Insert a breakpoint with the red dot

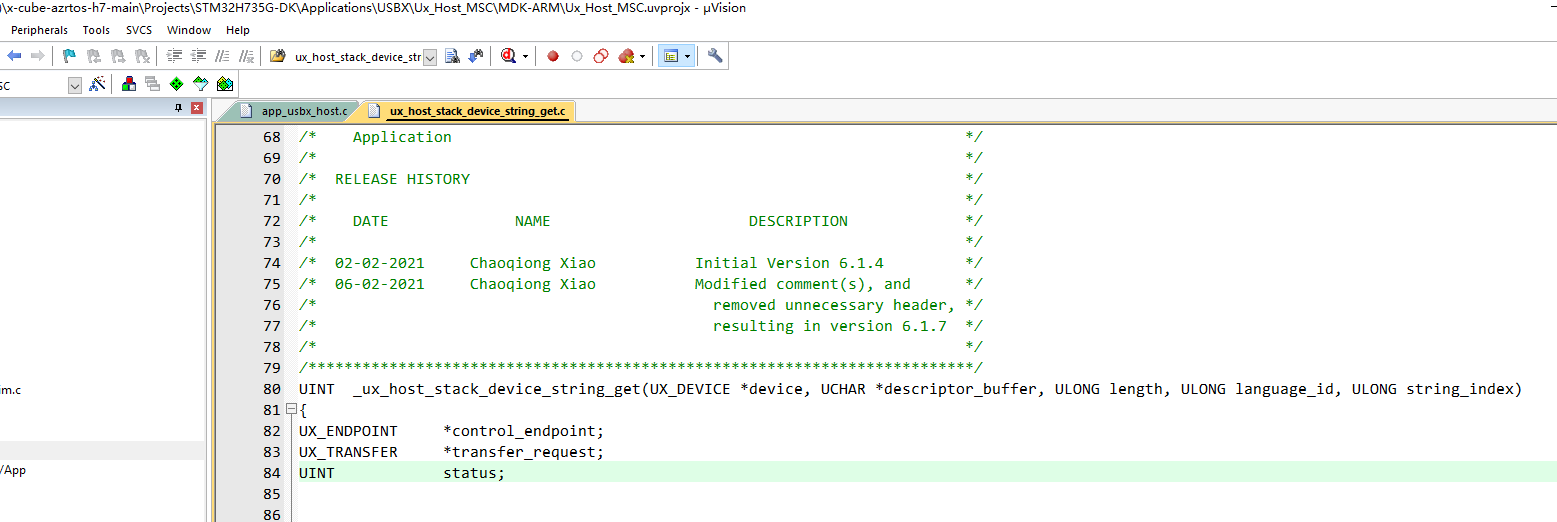tap(552, 56)
